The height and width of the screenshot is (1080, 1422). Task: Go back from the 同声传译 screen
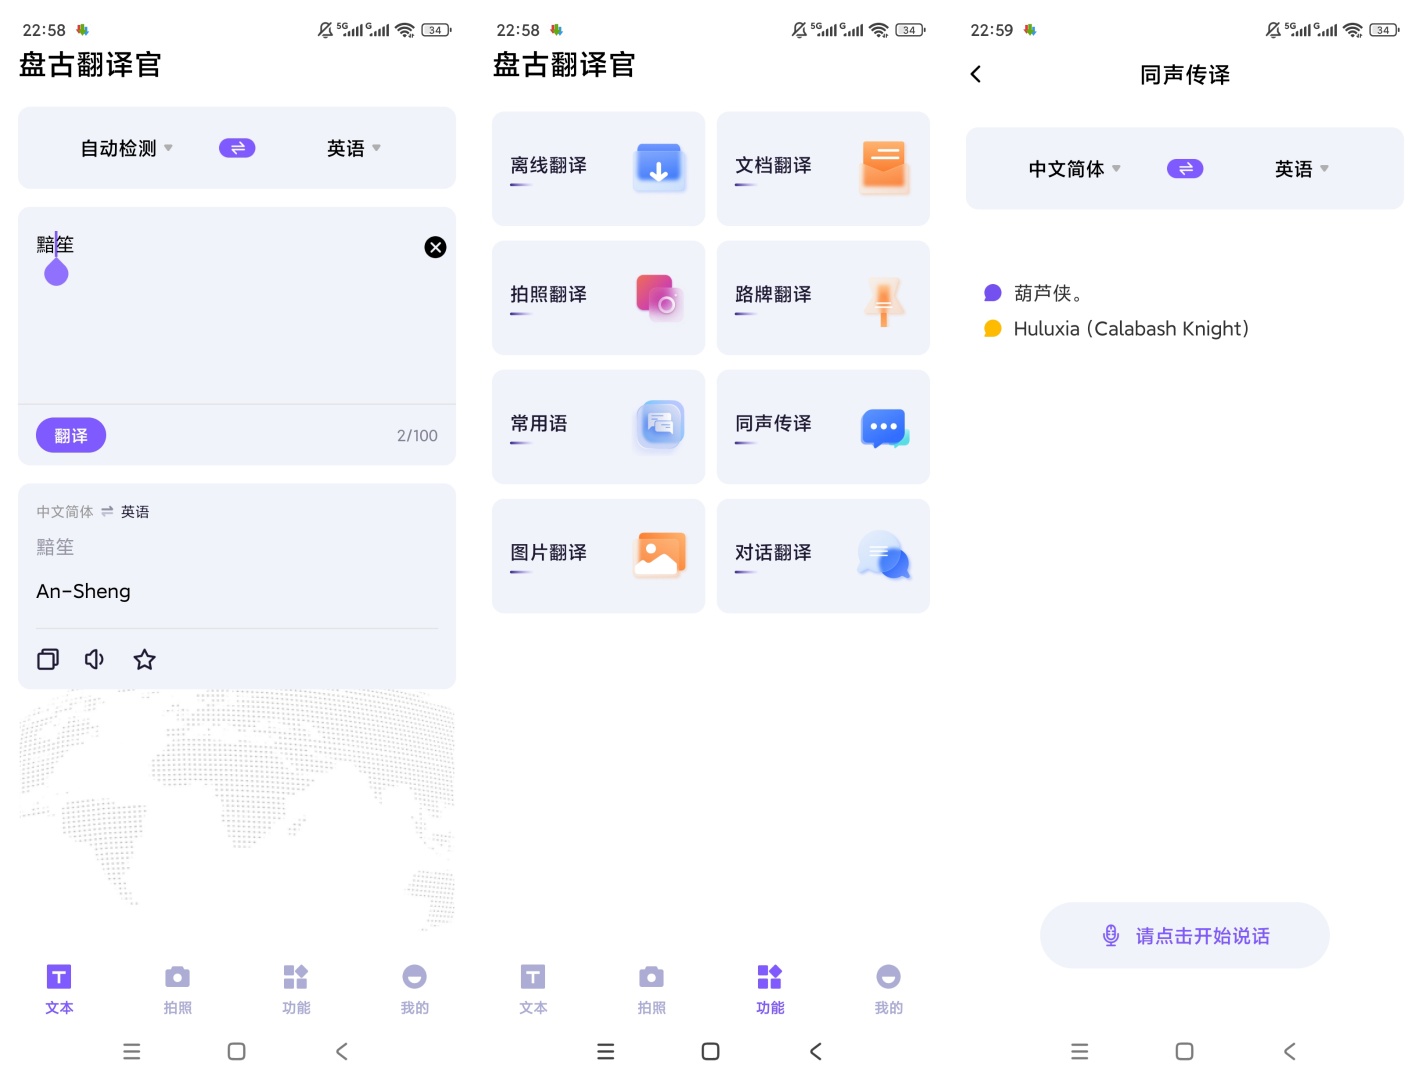(x=976, y=74)
